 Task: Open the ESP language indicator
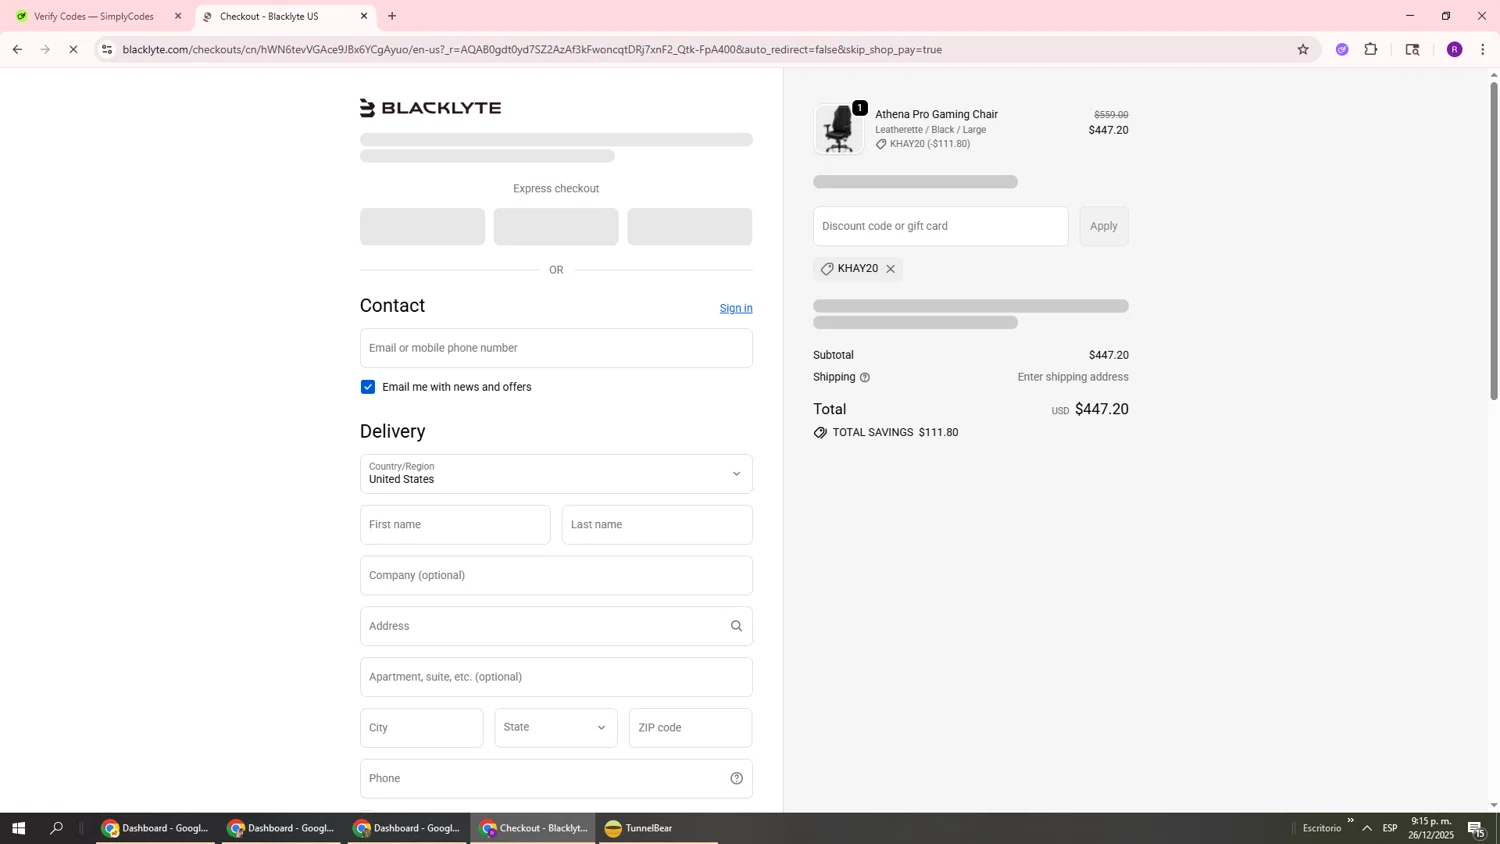[x=1390, y=828]
